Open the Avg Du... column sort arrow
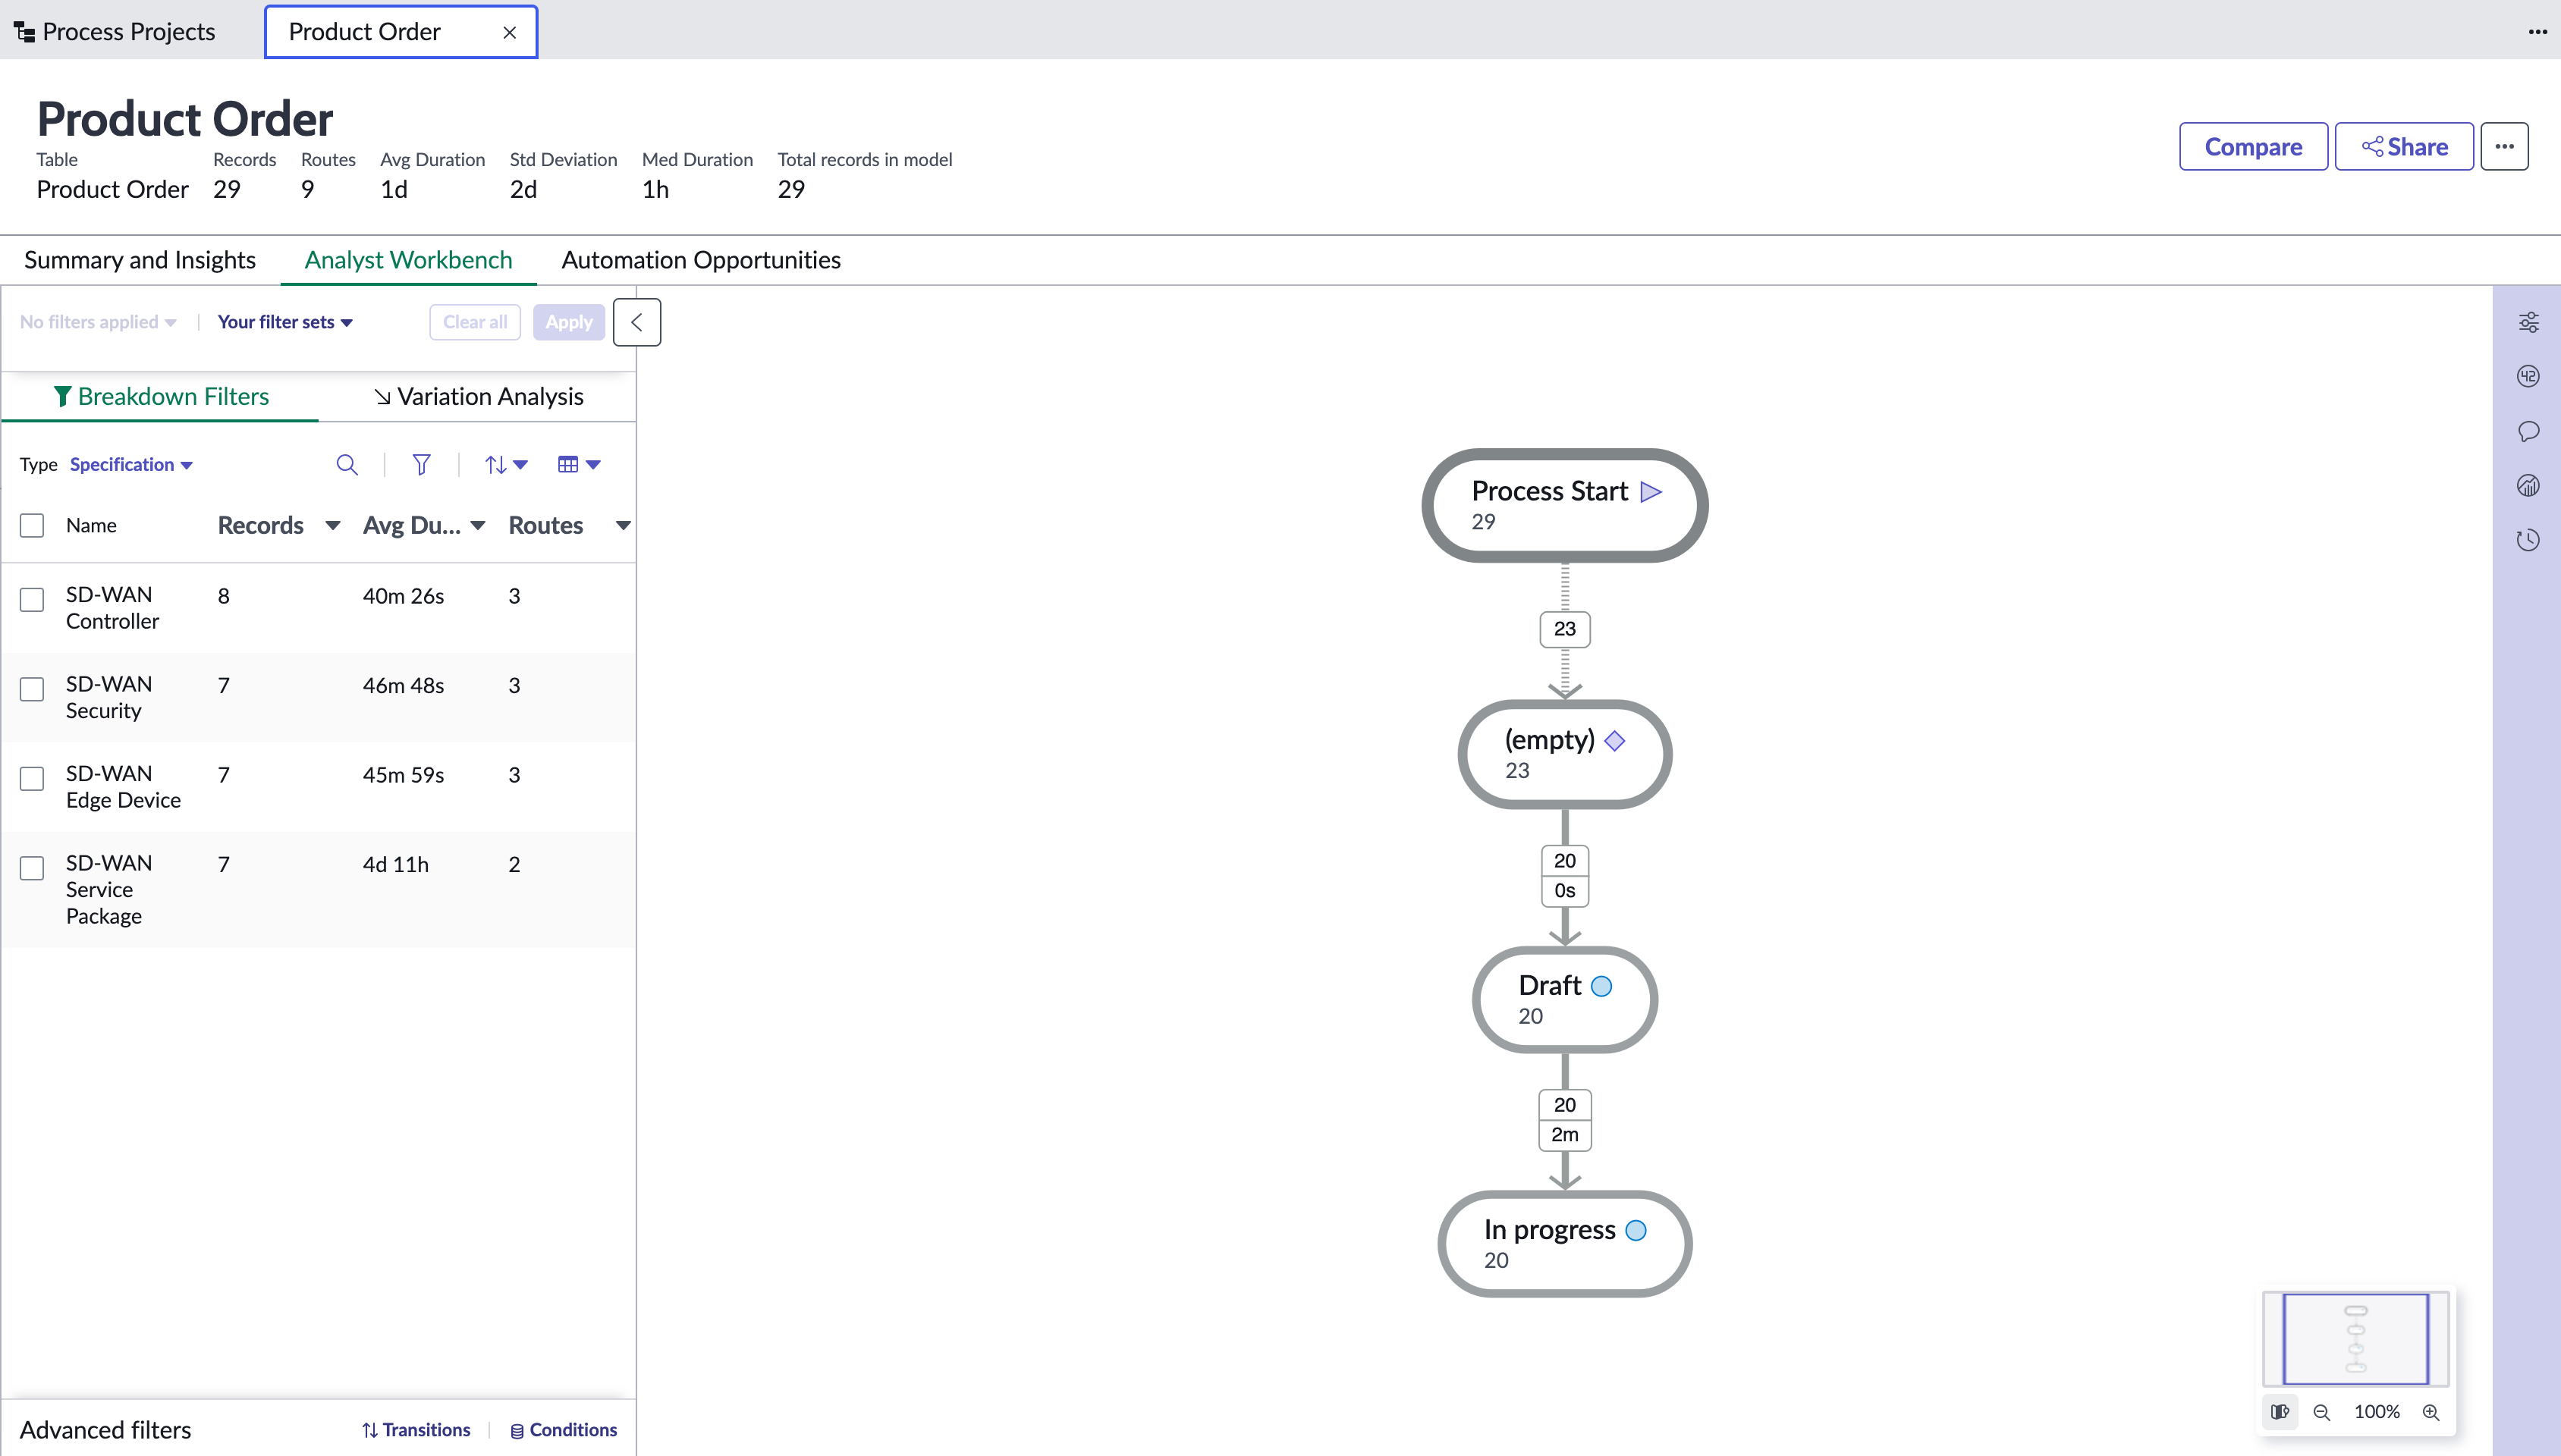 pos(478,525)
